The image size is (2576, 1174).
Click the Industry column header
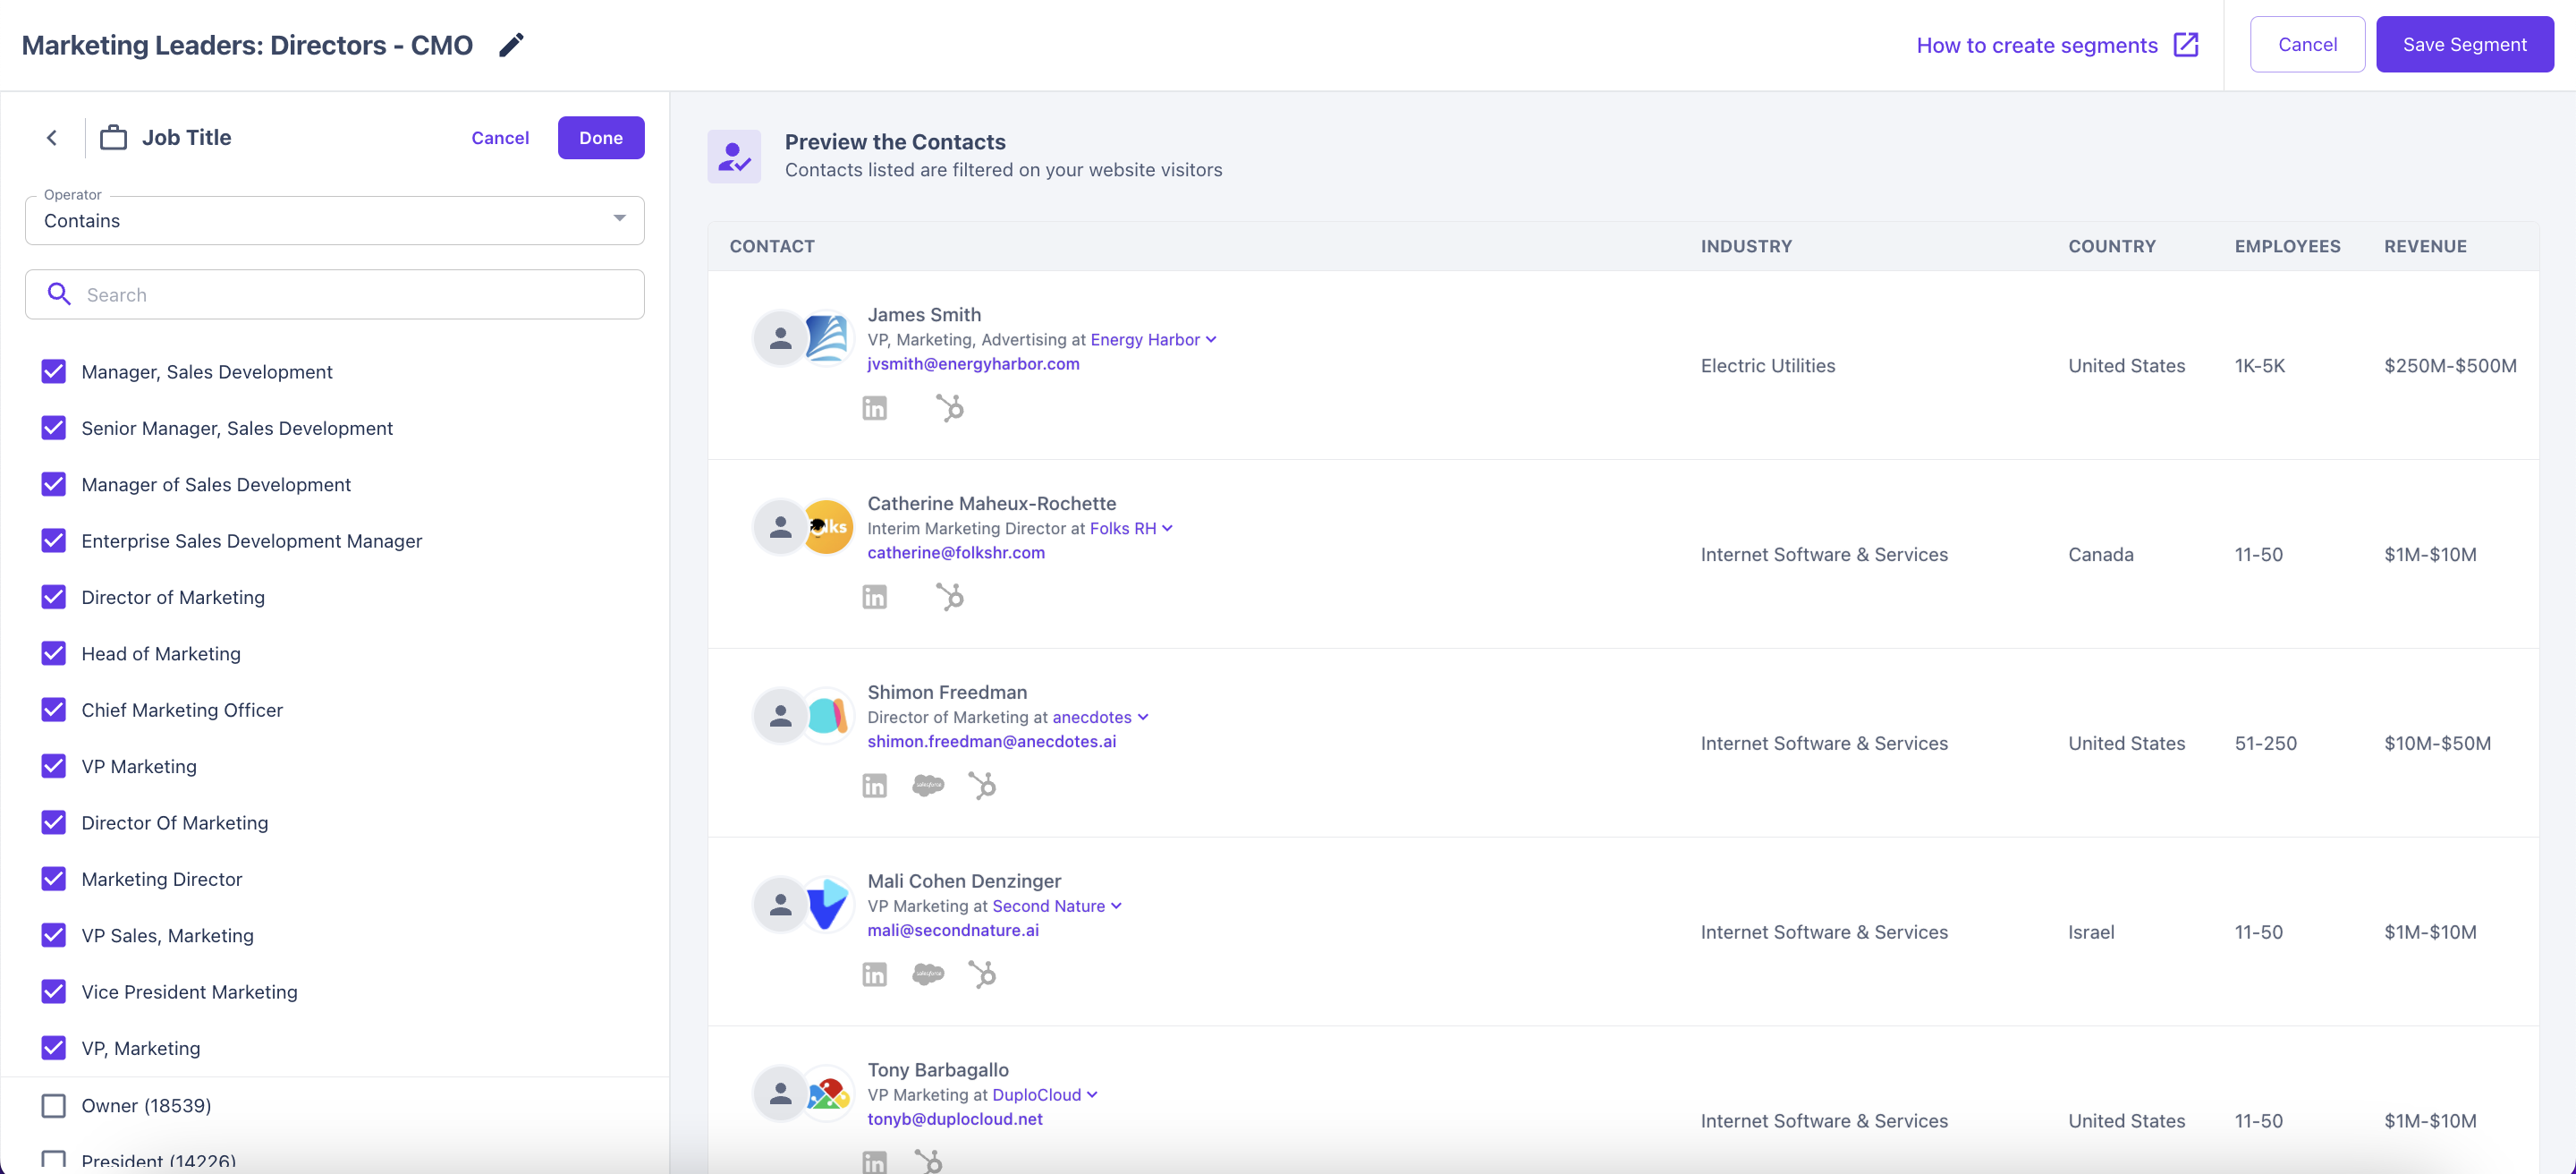pyautogui.click(x=1745, y=246)
